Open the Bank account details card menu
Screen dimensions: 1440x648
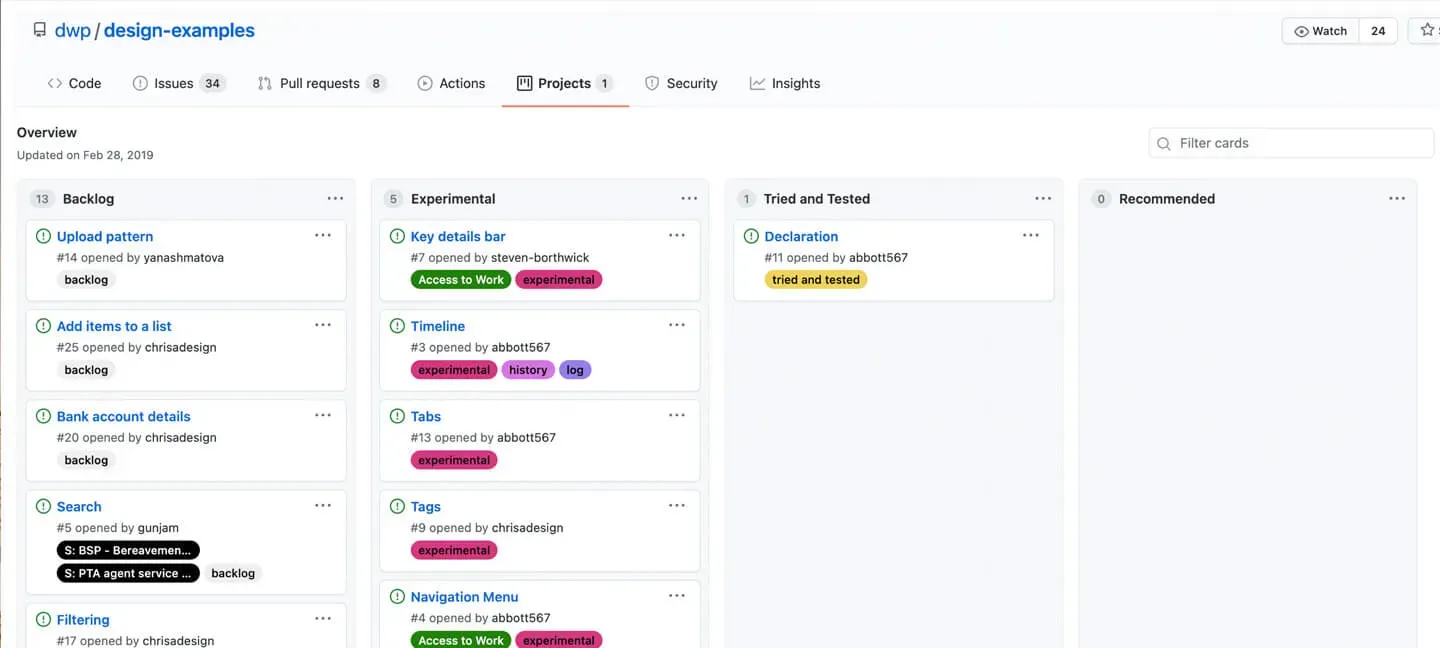click(x=323, y=415)
